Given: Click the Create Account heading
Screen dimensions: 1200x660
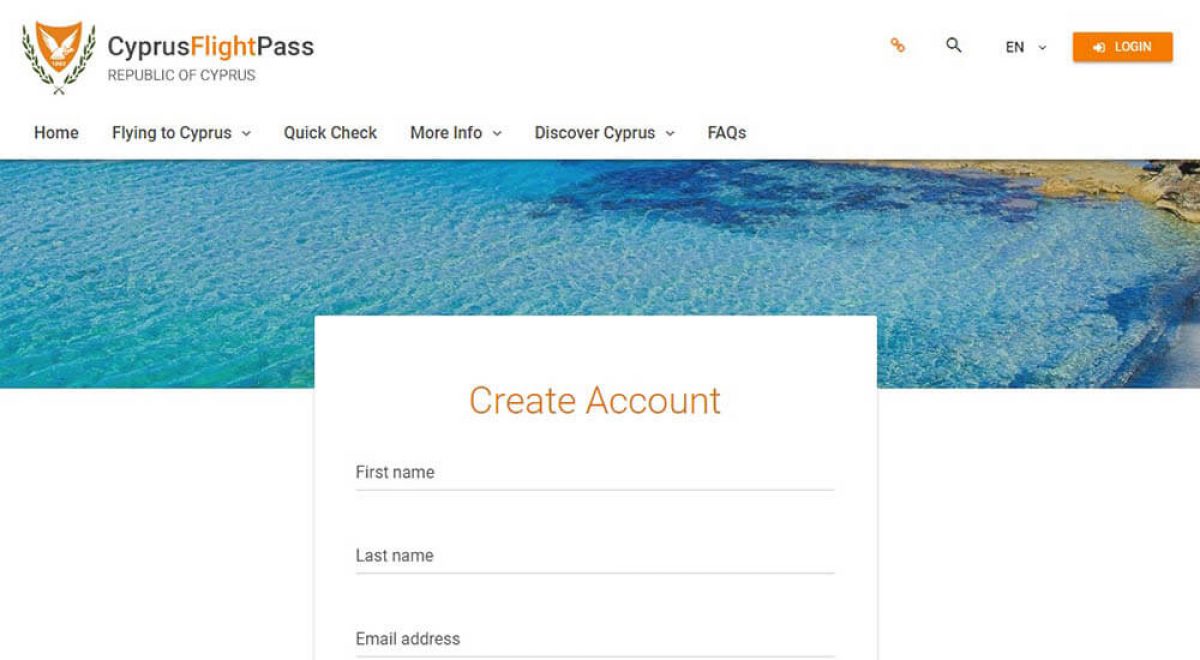Looking at the screenshot, I should pos(595,400).
